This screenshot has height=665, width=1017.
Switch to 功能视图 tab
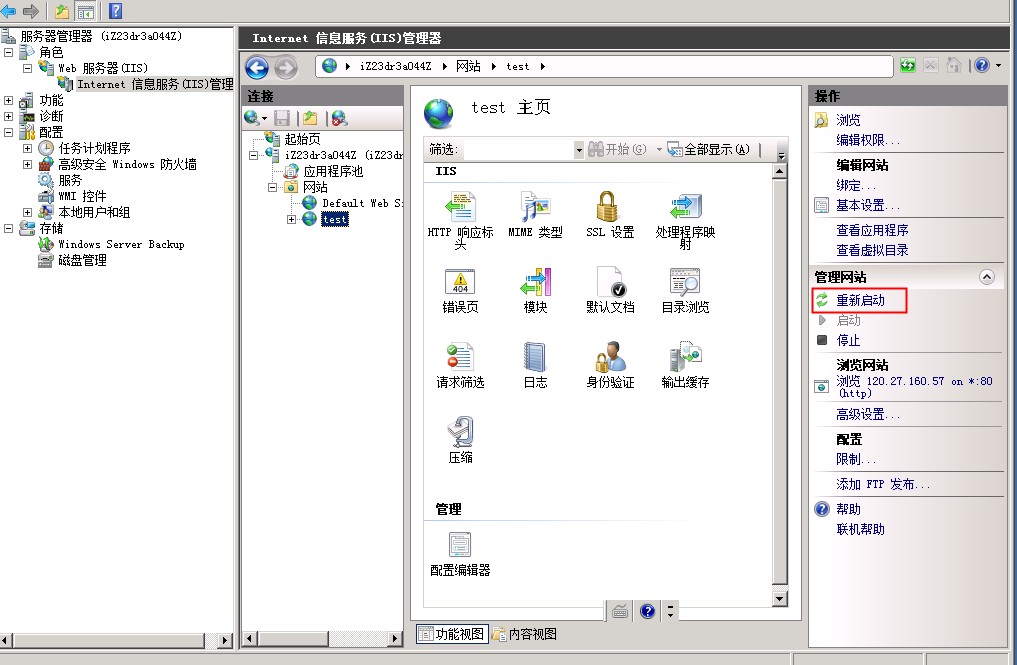coord(451,634)
